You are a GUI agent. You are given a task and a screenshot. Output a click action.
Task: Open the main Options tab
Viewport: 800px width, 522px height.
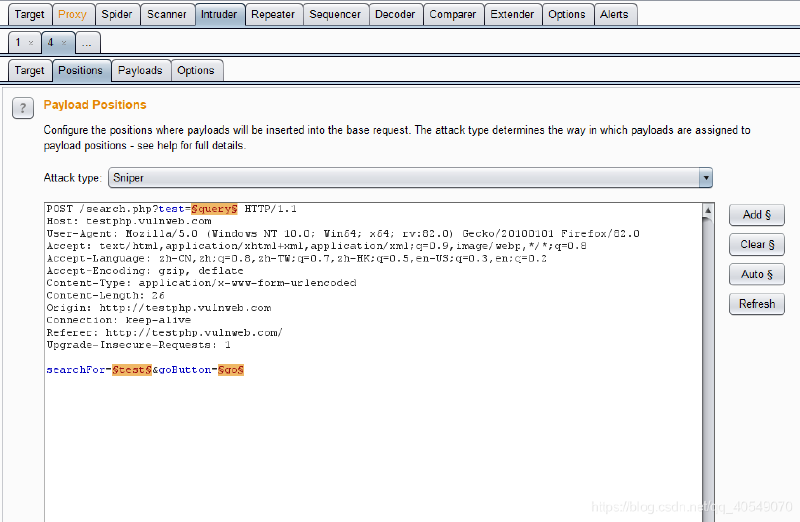[567, 14]
